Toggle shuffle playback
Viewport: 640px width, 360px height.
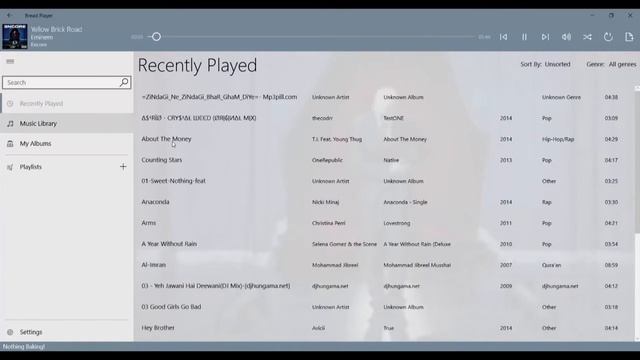click(x=587, y=37)
